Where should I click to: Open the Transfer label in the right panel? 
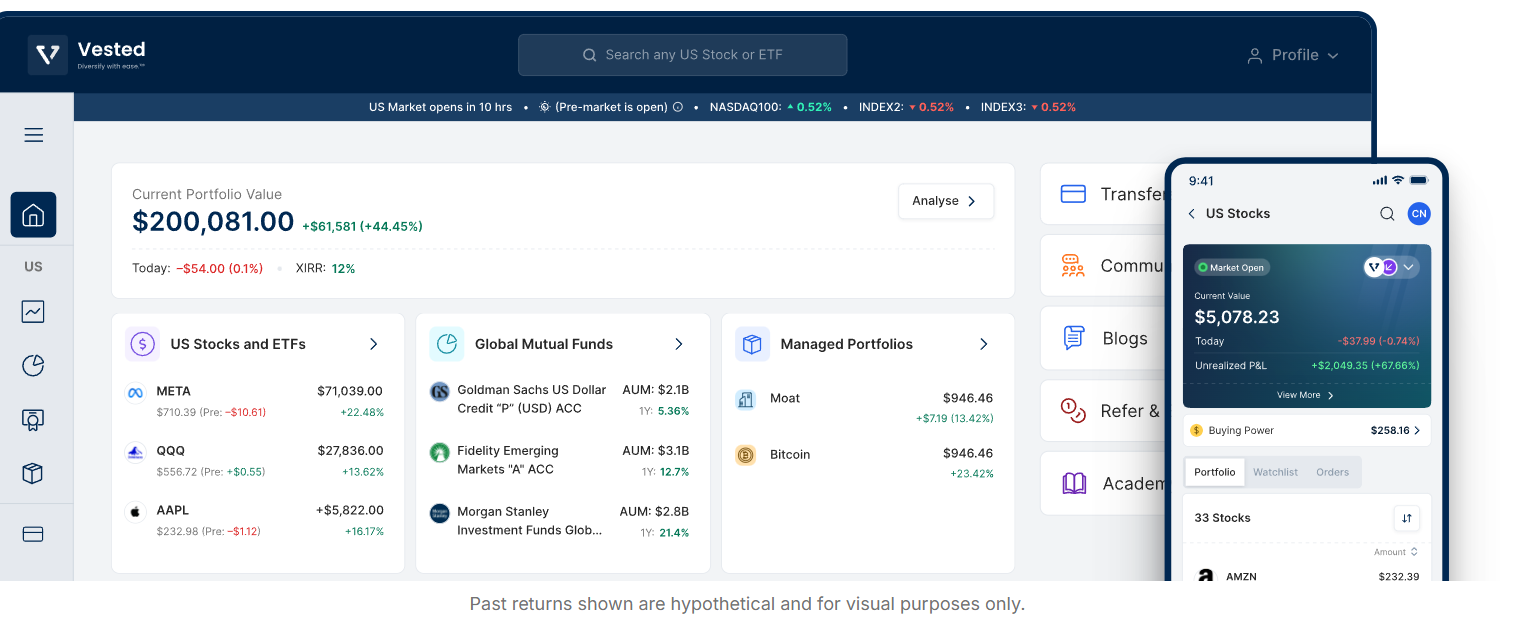pos(1133,194)
